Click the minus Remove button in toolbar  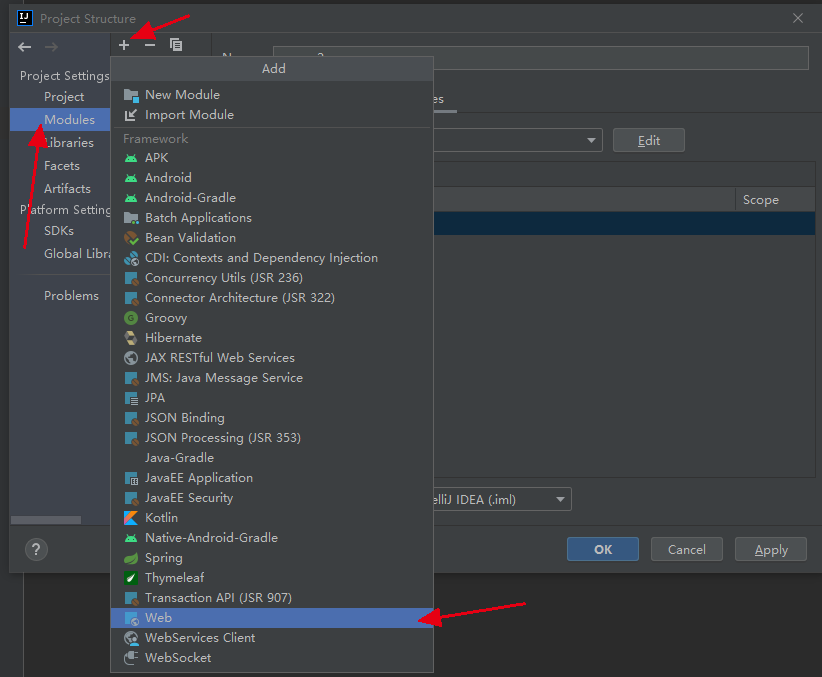coord(150,45)
